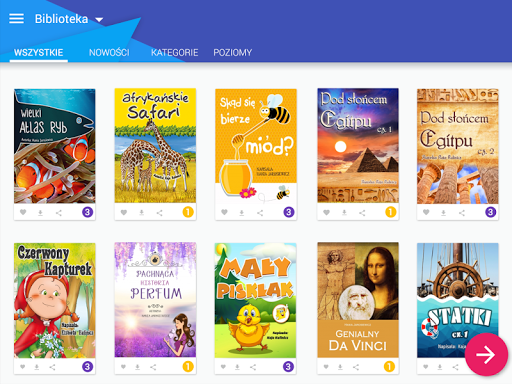The width and height of the screenshot is (512, 384).
Task: Download the Mały Pisklak book
Action: pyautogui.click(x=237, y=367)
